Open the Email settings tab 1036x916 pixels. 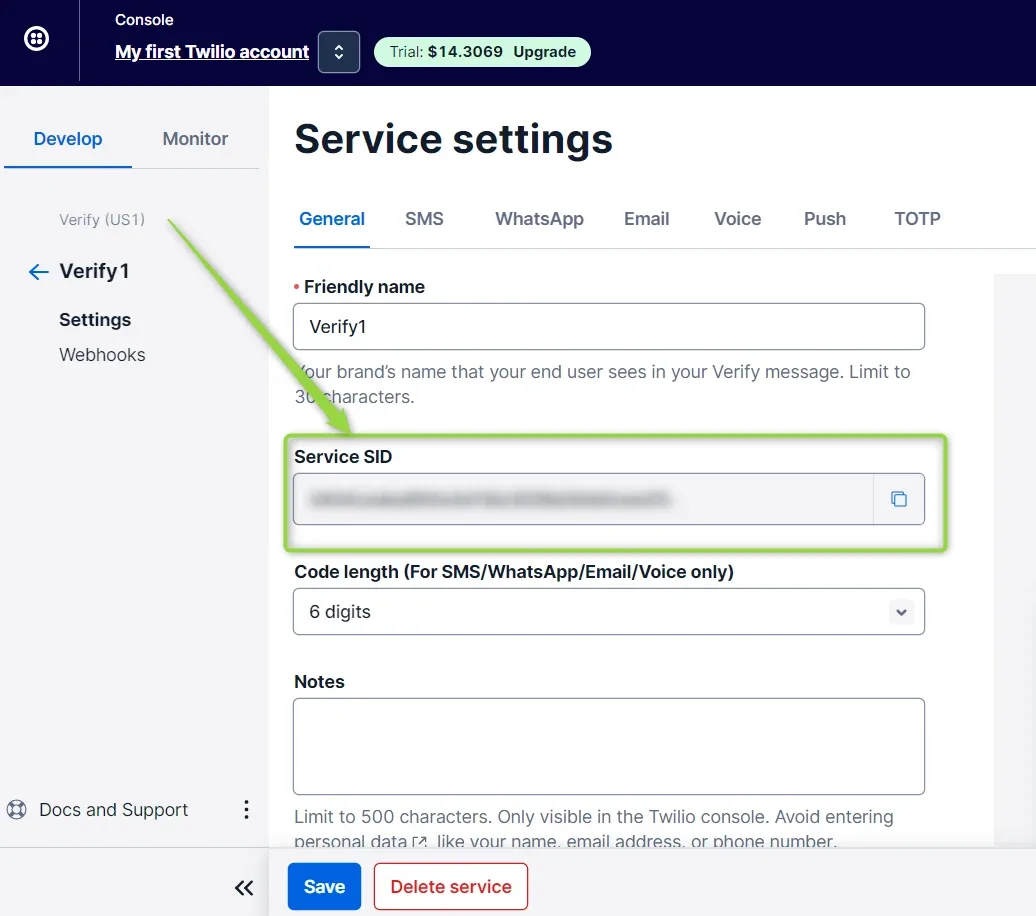point(646,219)
